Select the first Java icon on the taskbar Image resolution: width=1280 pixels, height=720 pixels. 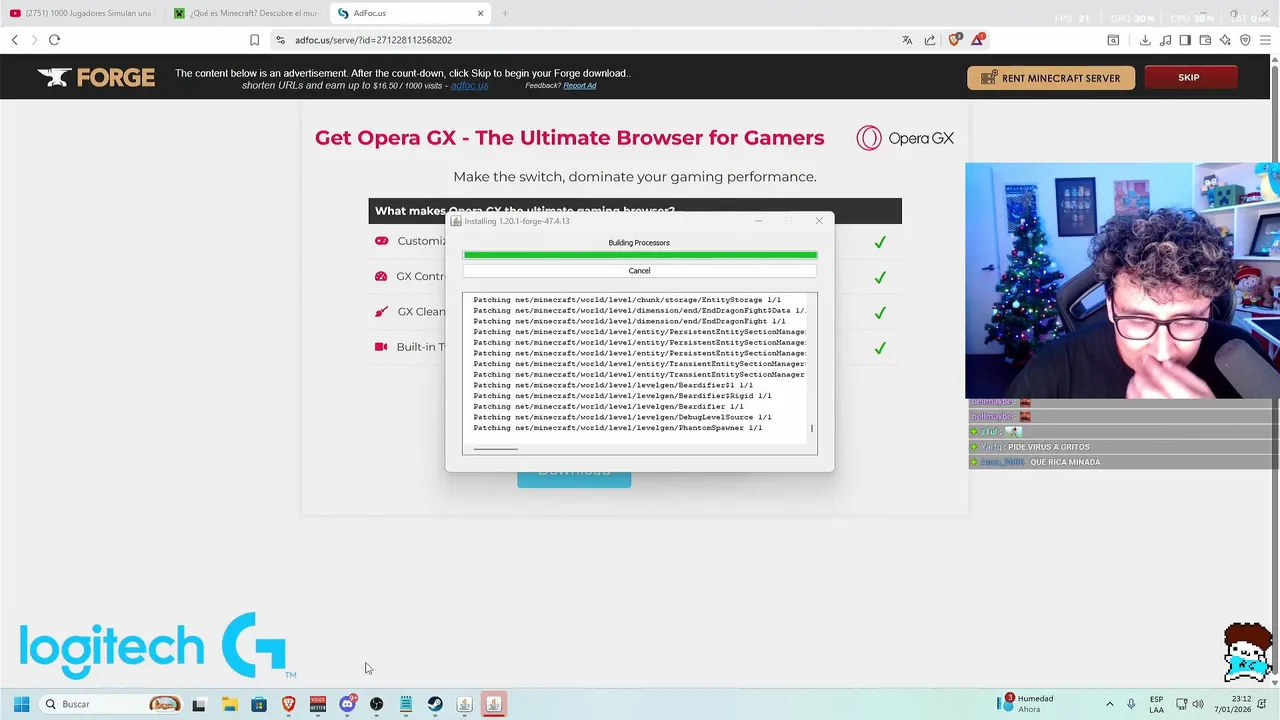coord(464,704)
